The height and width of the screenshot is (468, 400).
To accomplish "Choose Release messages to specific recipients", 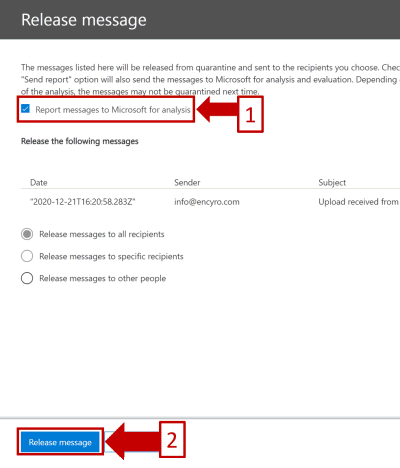I will pyautogui.click(x=27, y=256).
